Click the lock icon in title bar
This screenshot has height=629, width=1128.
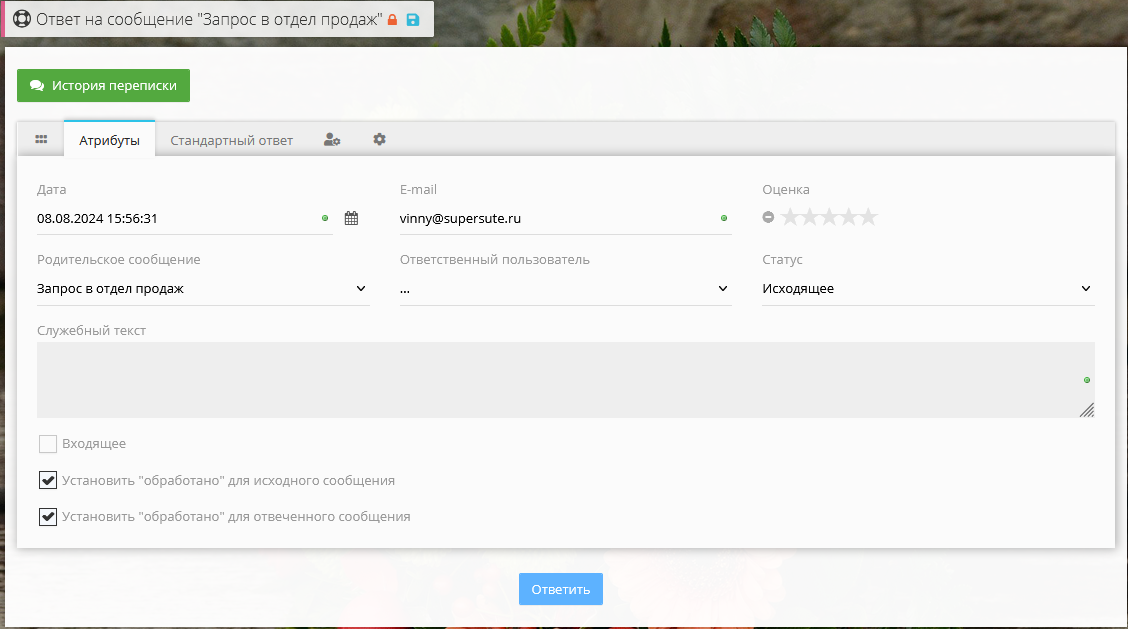click(x=393, y=20)
